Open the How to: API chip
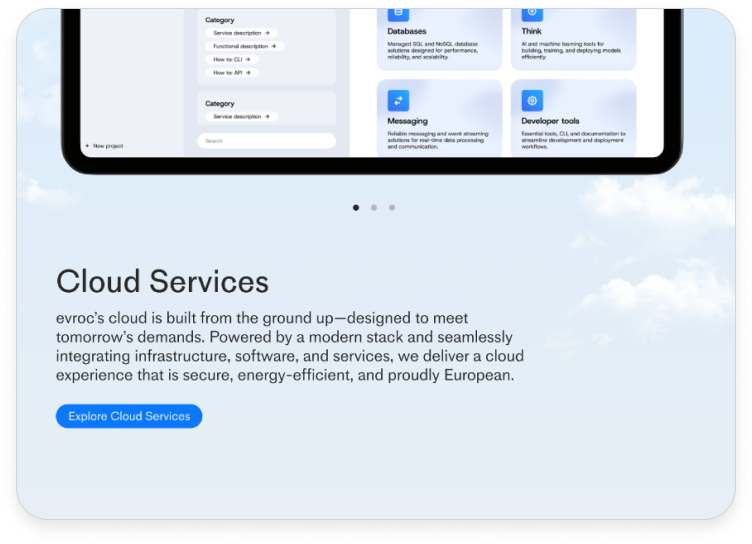This screenshot has width=752, height=544. click(x=232, y=73)
